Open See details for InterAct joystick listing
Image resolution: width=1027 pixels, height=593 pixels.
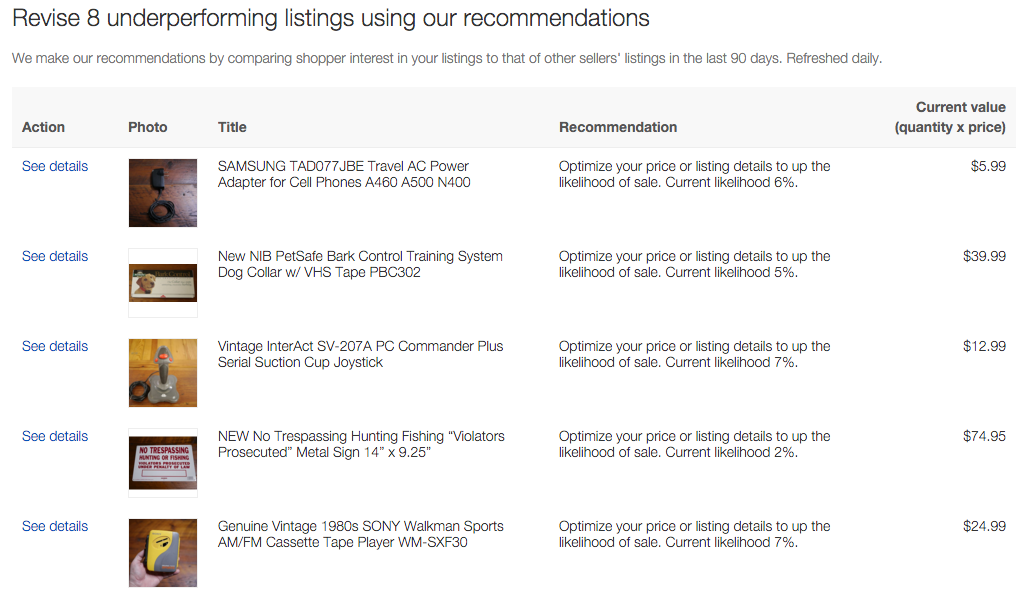[x=55, y=346]
